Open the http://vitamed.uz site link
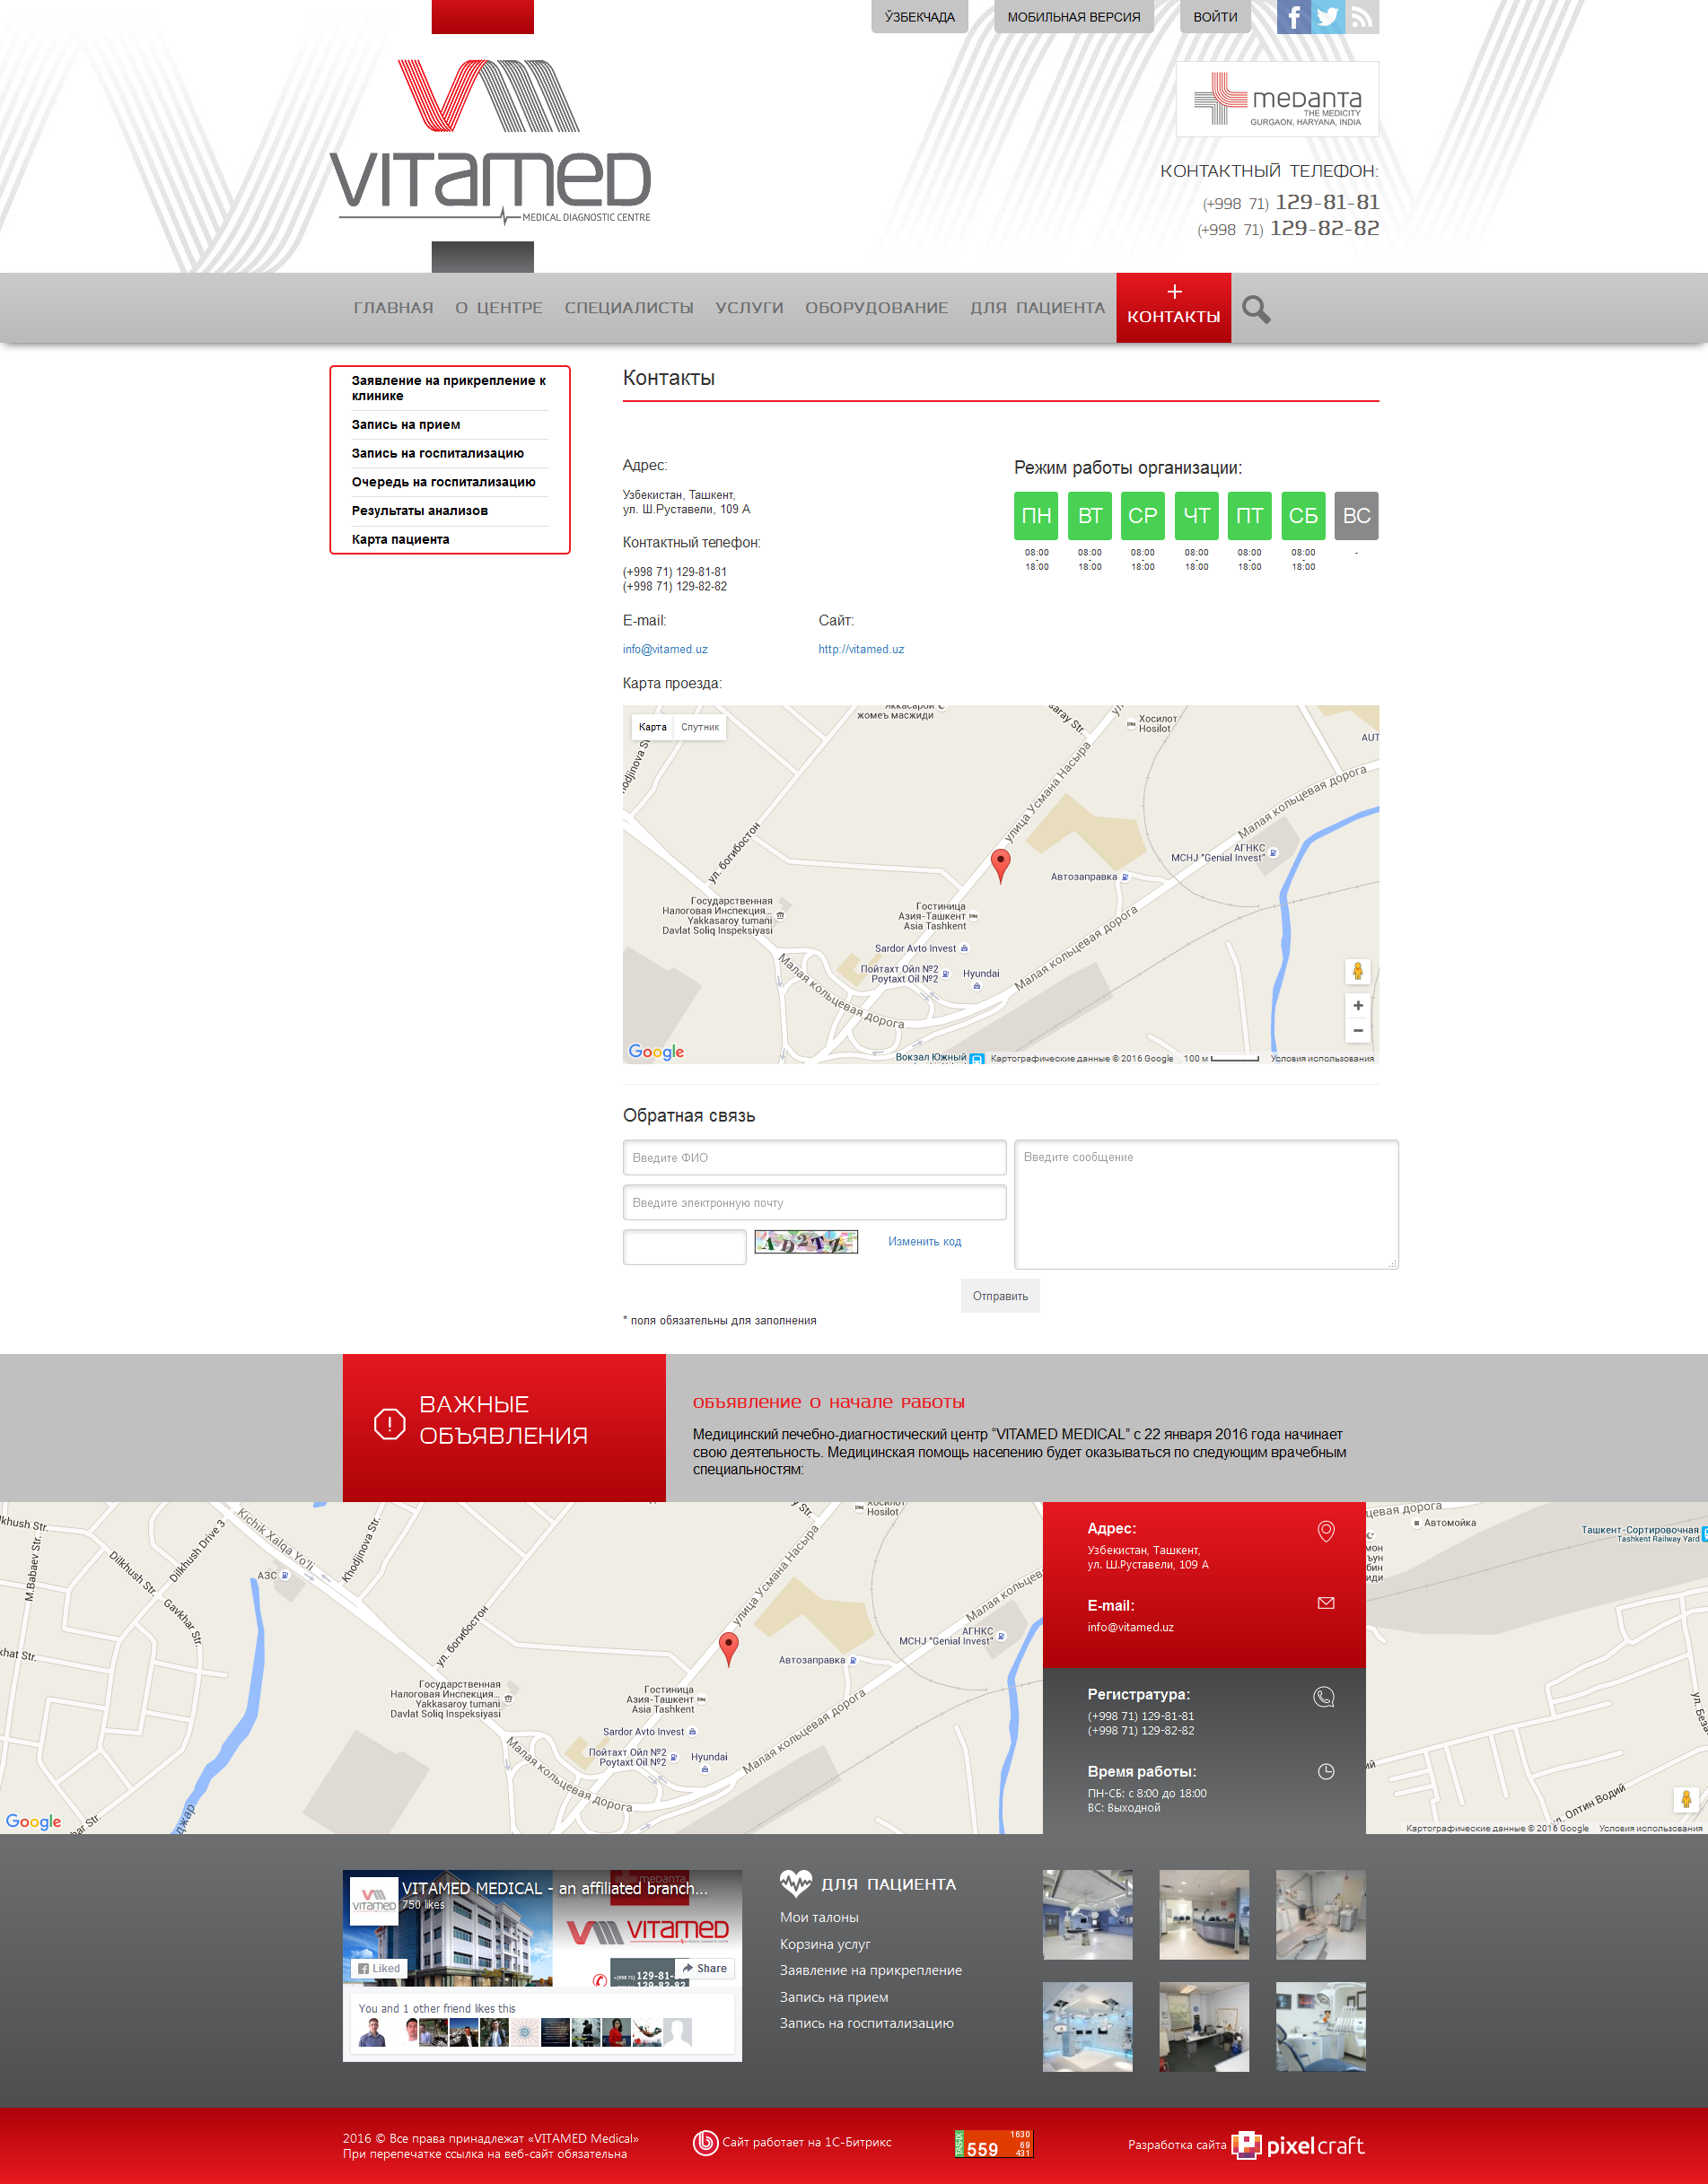 861,649
